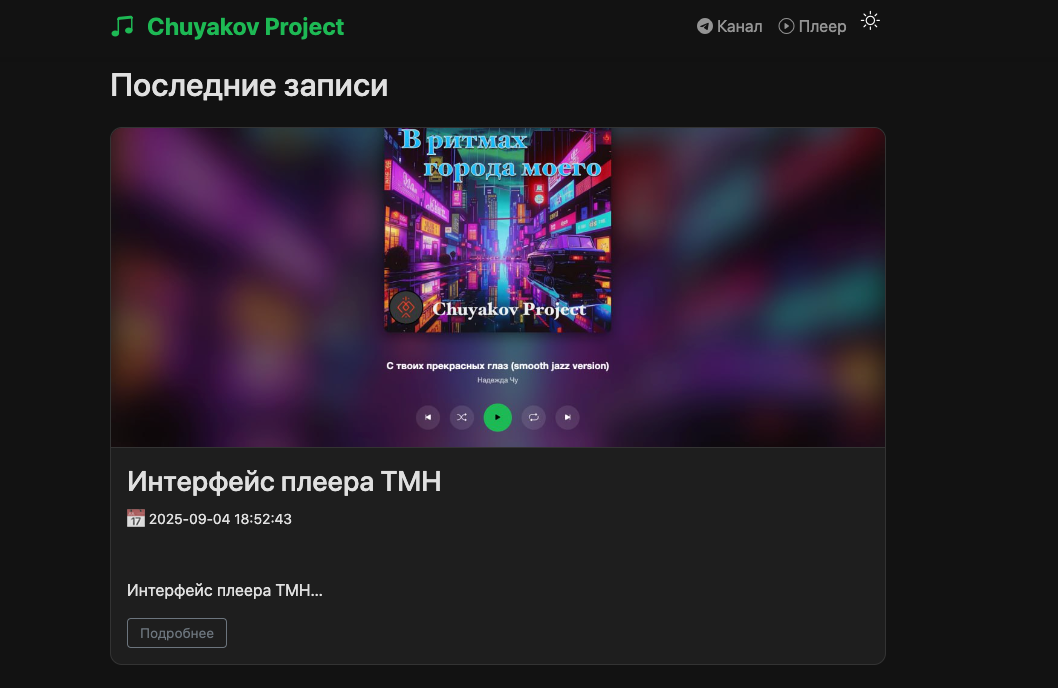Open the Плеер navigation item

pyautogui.click(x=812, y=26)
